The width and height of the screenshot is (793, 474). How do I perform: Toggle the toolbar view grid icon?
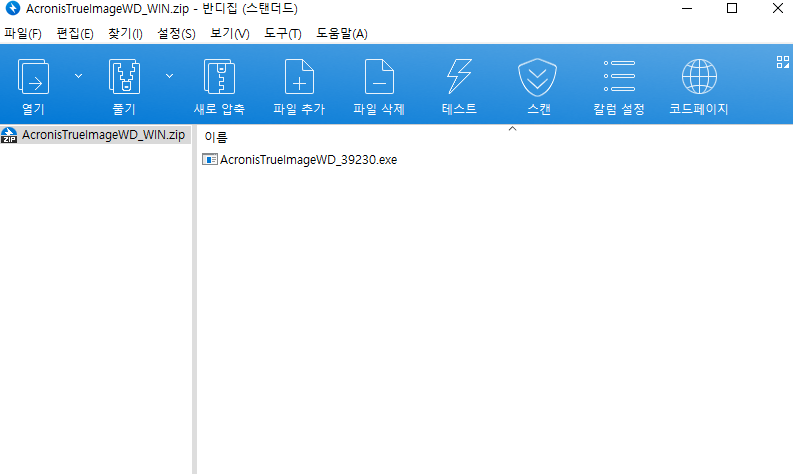(782, 62)
